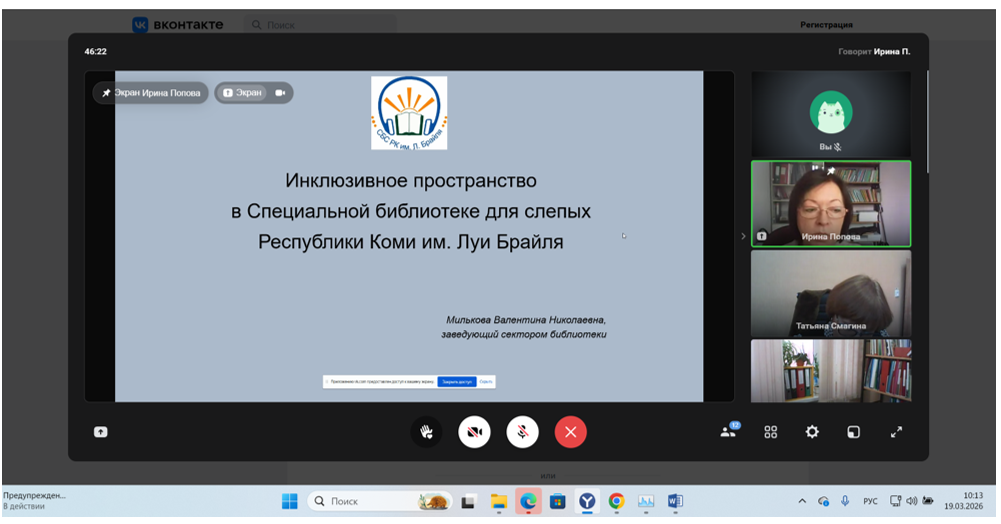Viewport: 1001px width, 524px height.
Task: Minimize call to picture-in-picture window
Action: (854, 432)
